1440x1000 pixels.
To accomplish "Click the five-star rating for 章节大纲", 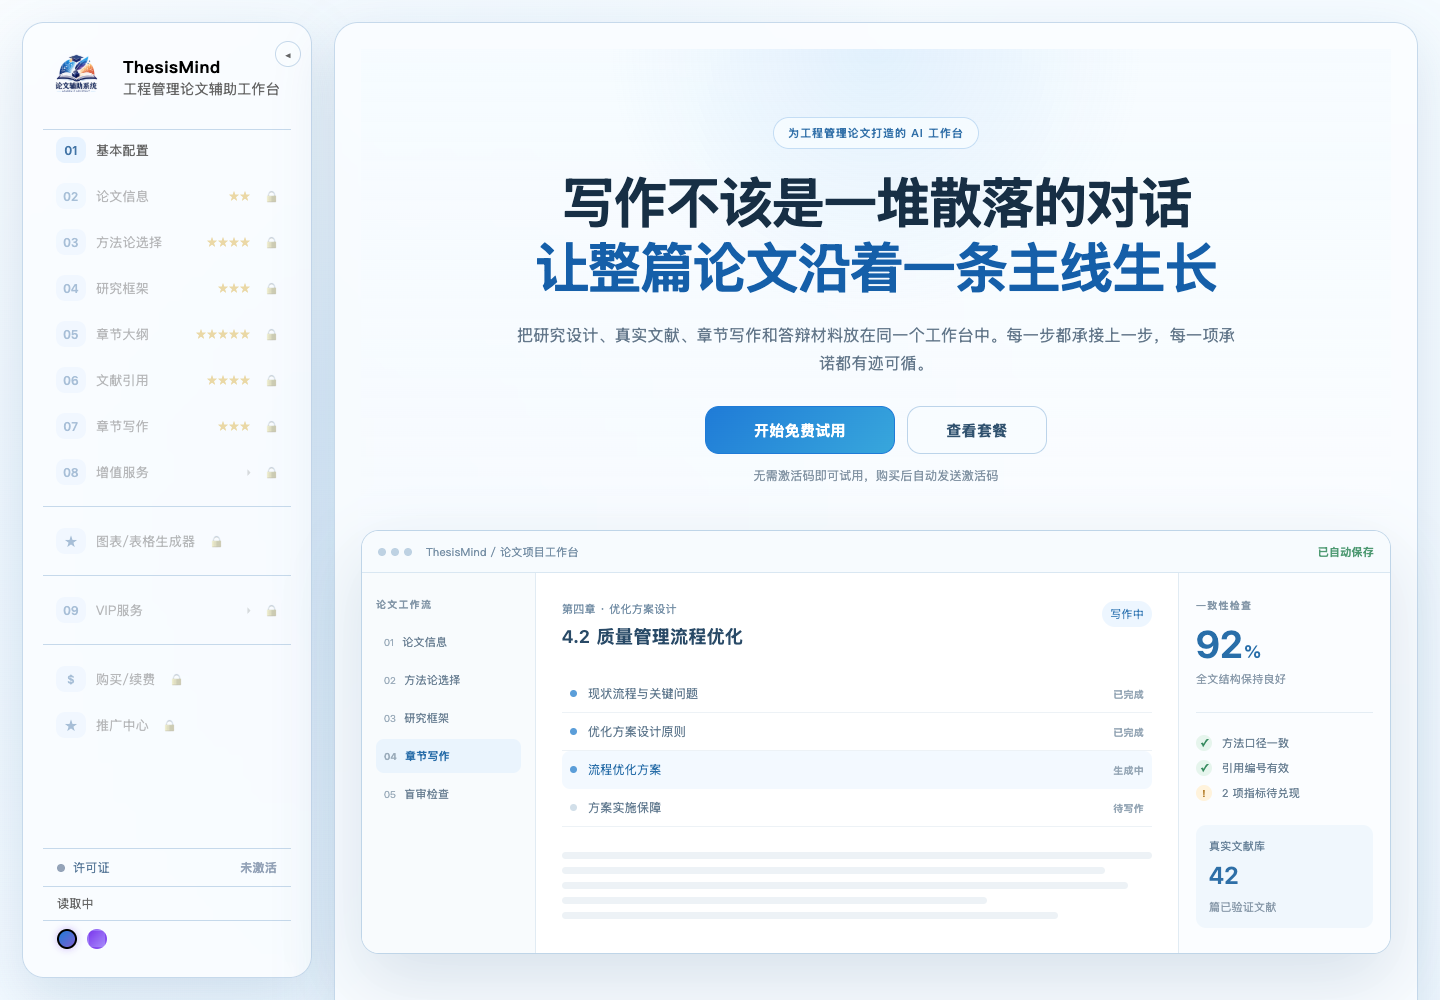I will tap(223, 335).
